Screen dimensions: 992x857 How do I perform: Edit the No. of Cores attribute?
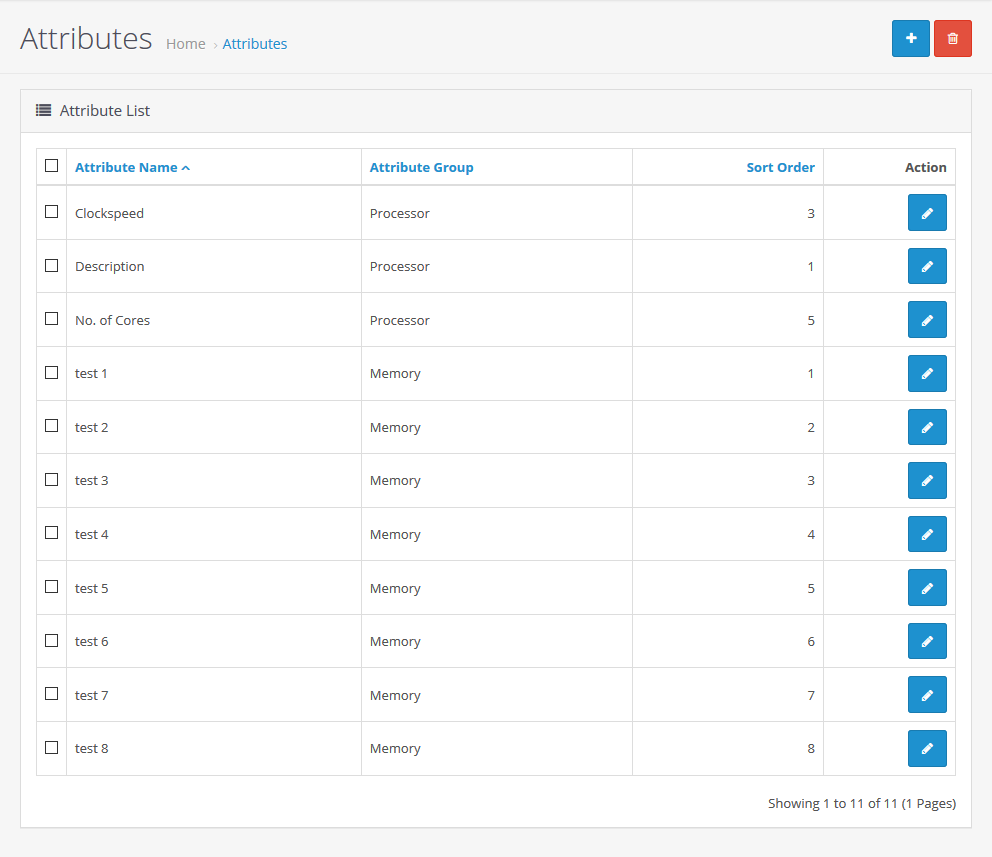pyautogui.click(x=927, y=319)
